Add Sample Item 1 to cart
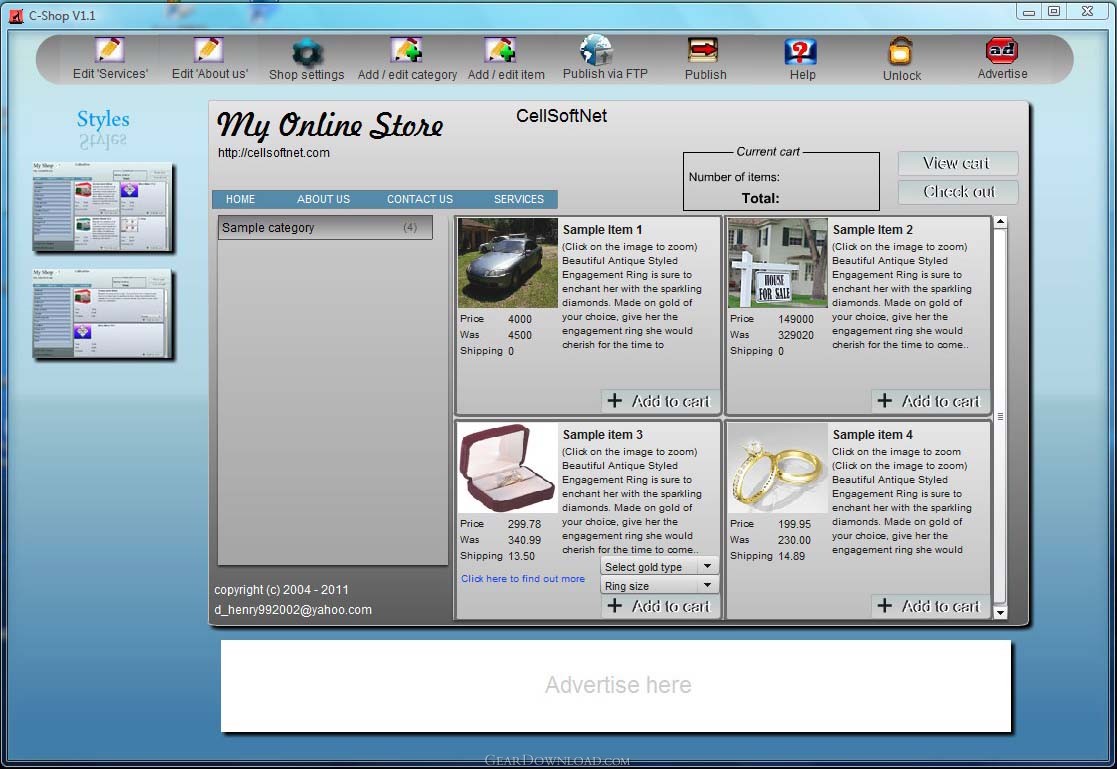The width and height of the screenshot is (1117, 769). [x=660, y=401]
